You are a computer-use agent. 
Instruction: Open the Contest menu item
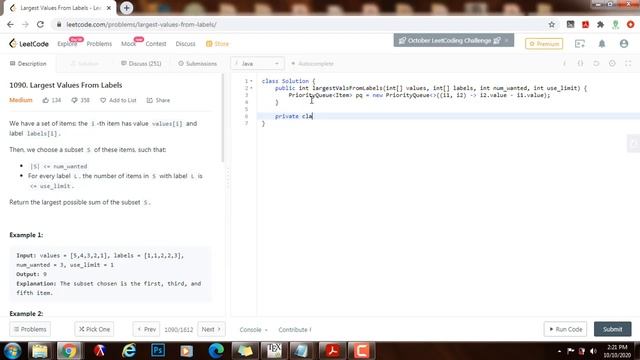156,44
